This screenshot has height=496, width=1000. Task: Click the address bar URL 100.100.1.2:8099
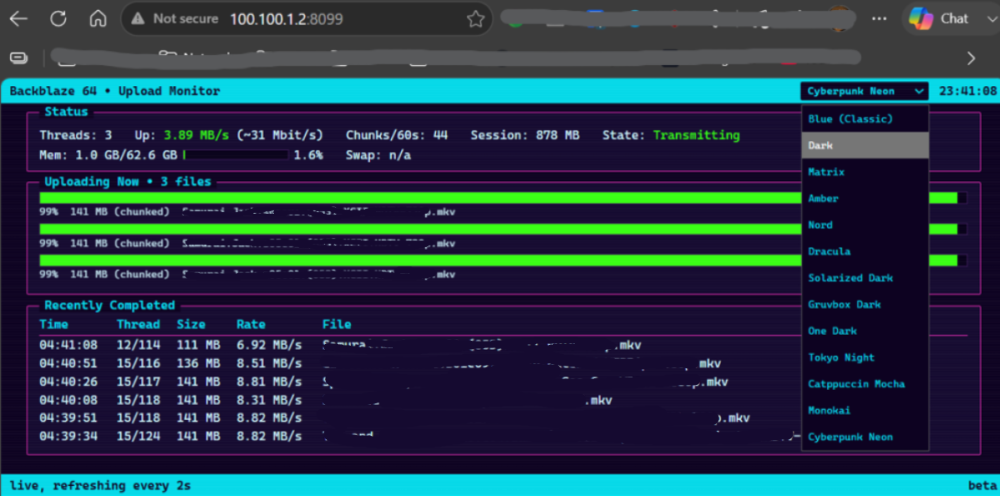[x=286, y=19]
